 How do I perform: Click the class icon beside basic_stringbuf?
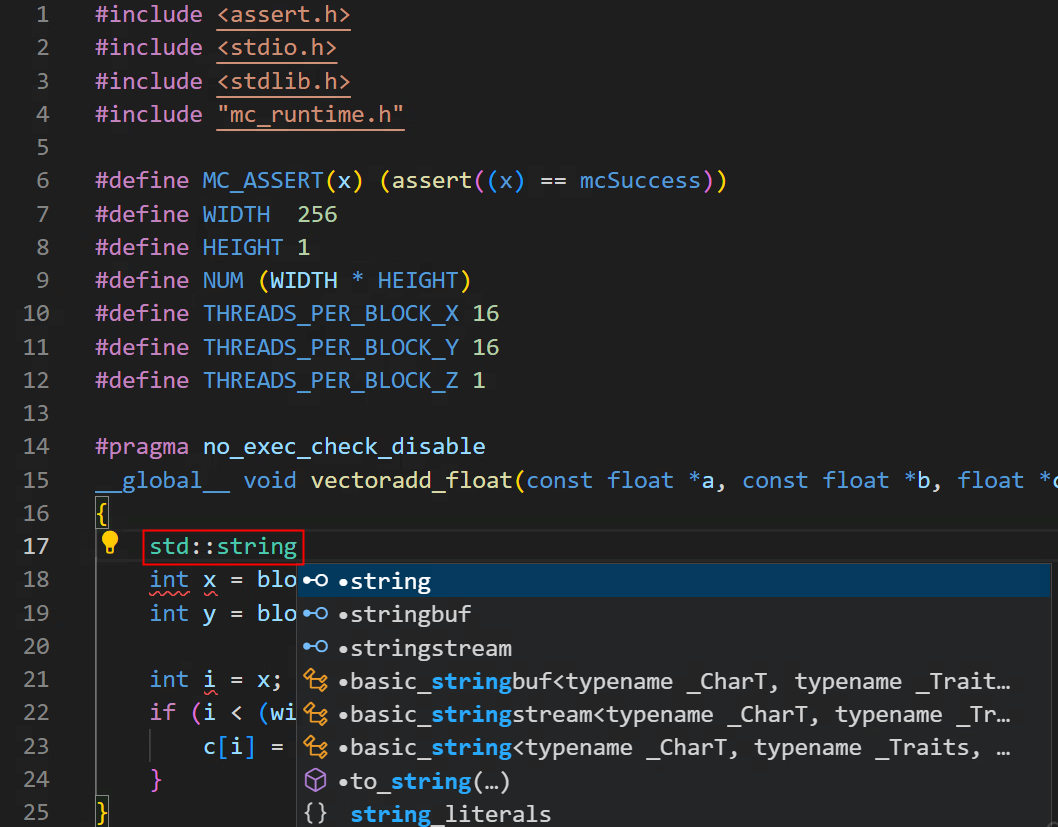point(316,681)
